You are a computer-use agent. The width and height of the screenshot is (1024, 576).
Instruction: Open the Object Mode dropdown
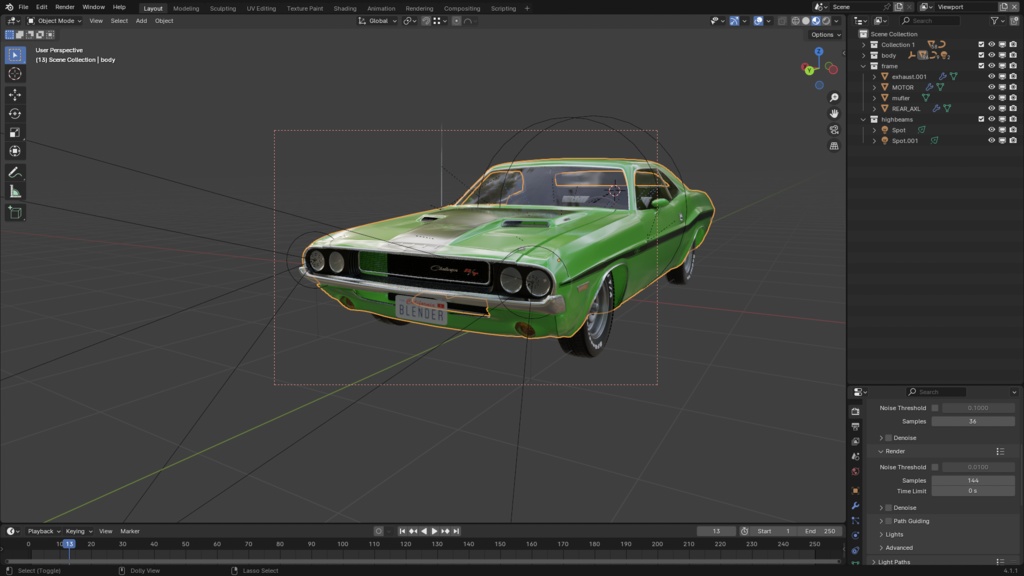pyautogui.click(x=54, y=21)
